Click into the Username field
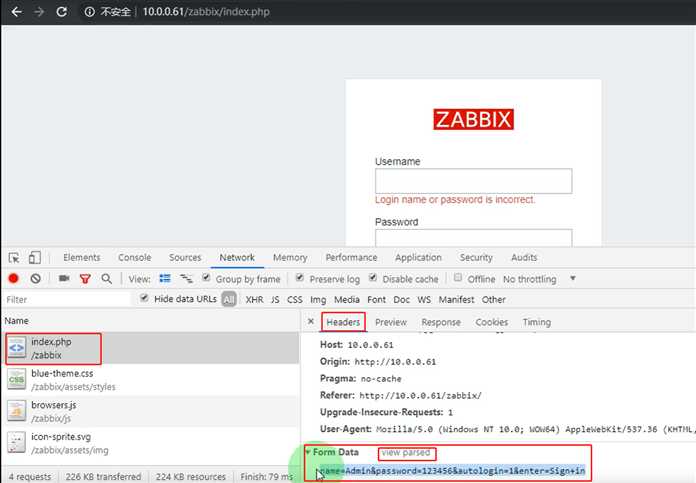Screen dimensions: 696x483 (x=473, y=181)
